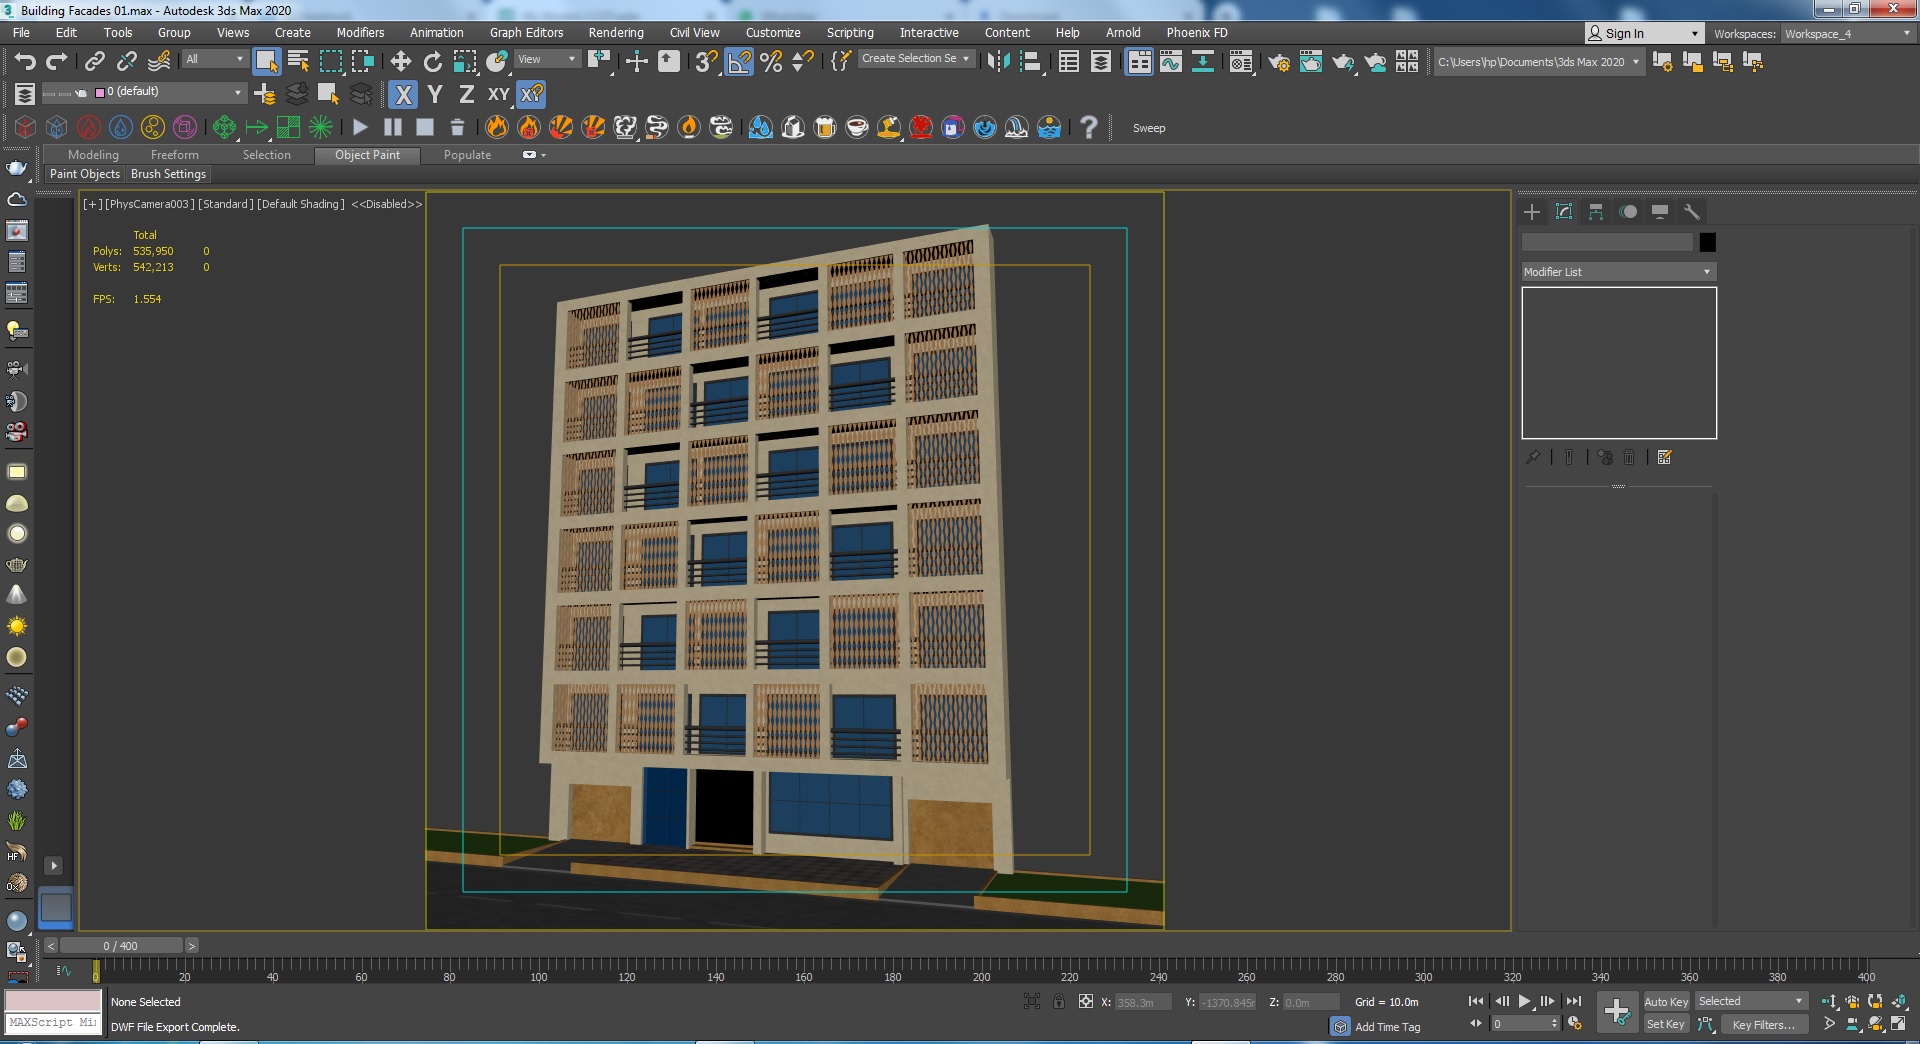Toggle the X axis constraint button

[403, 95]
